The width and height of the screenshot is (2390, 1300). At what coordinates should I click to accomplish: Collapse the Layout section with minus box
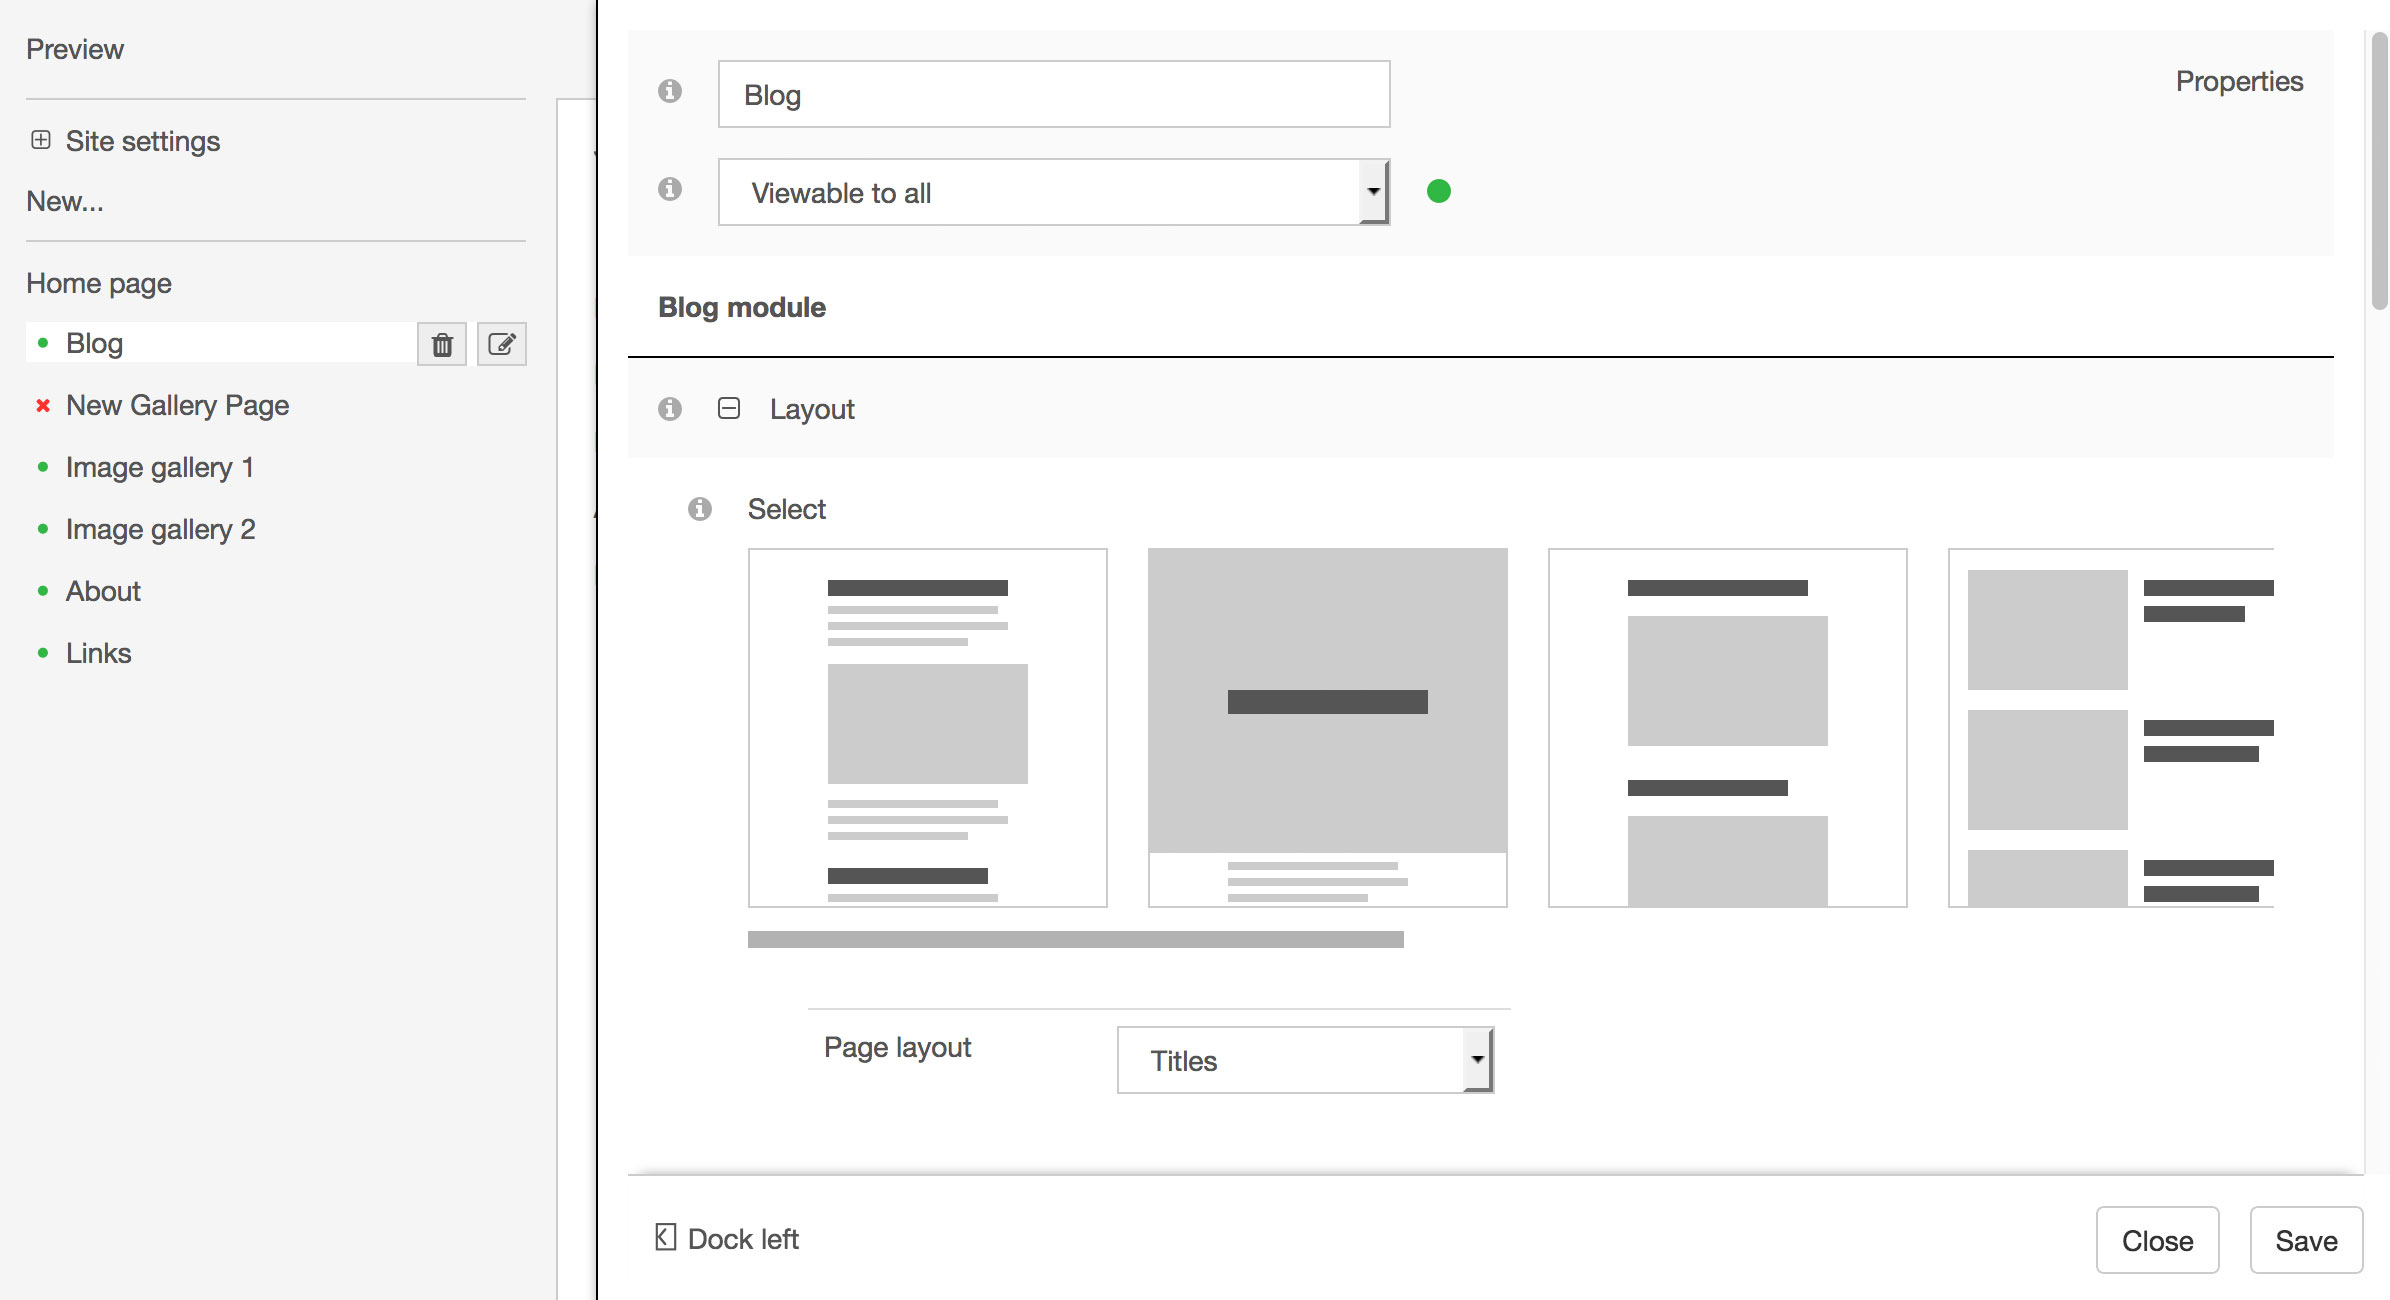tap(729, 408)
